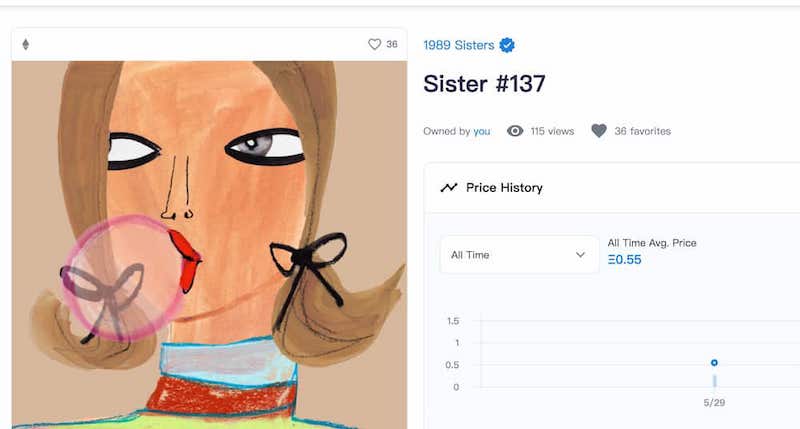Click the "115 views" count

point(552,131)
